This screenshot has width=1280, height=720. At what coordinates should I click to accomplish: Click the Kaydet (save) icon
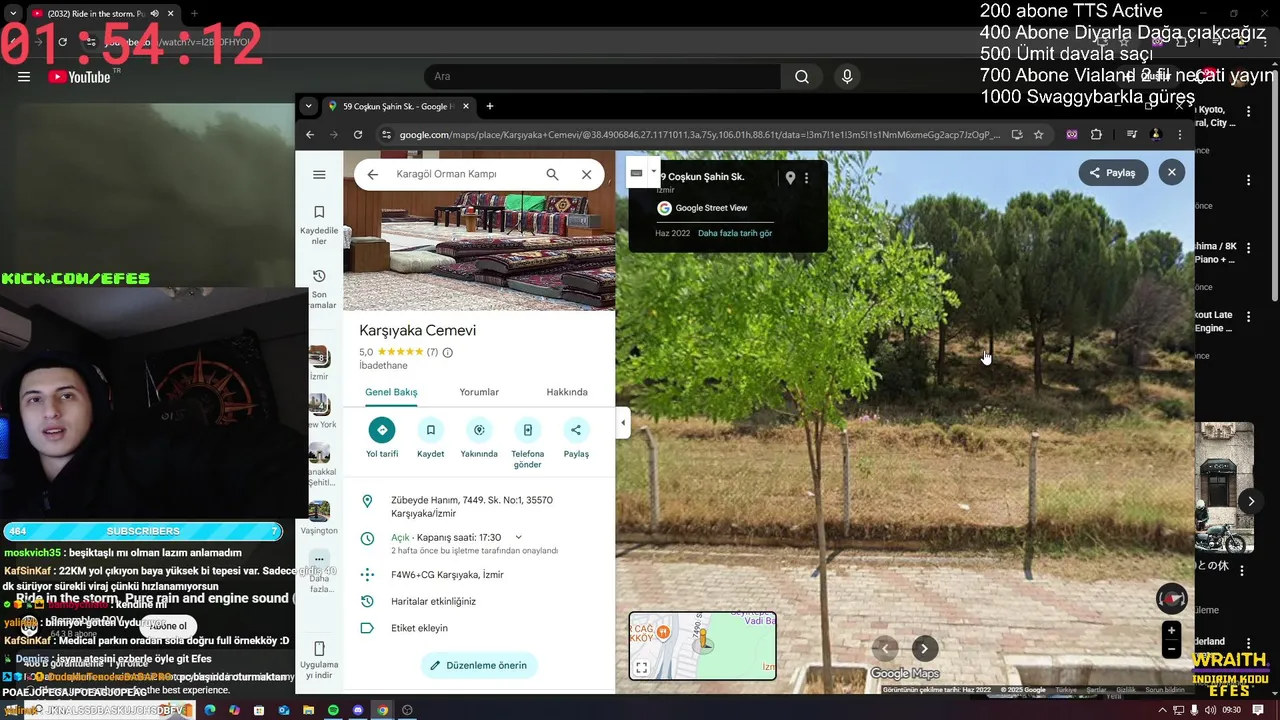430,430
